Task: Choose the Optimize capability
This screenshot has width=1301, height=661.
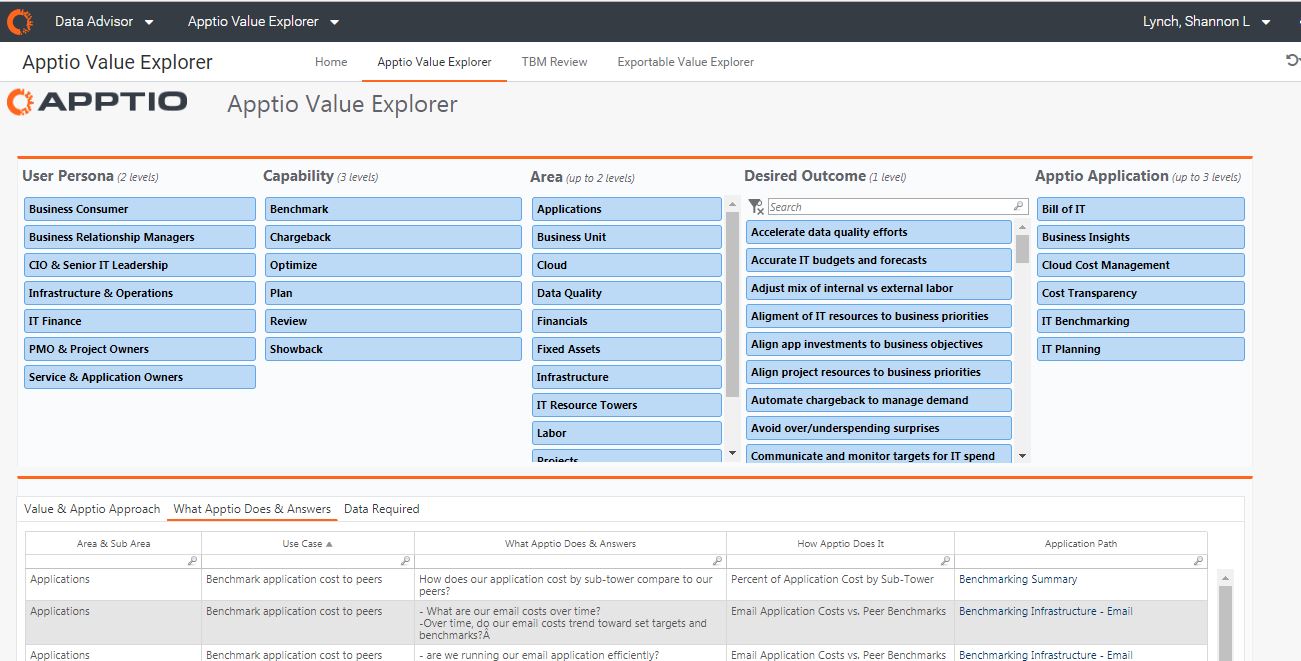Action: point(393,265)
